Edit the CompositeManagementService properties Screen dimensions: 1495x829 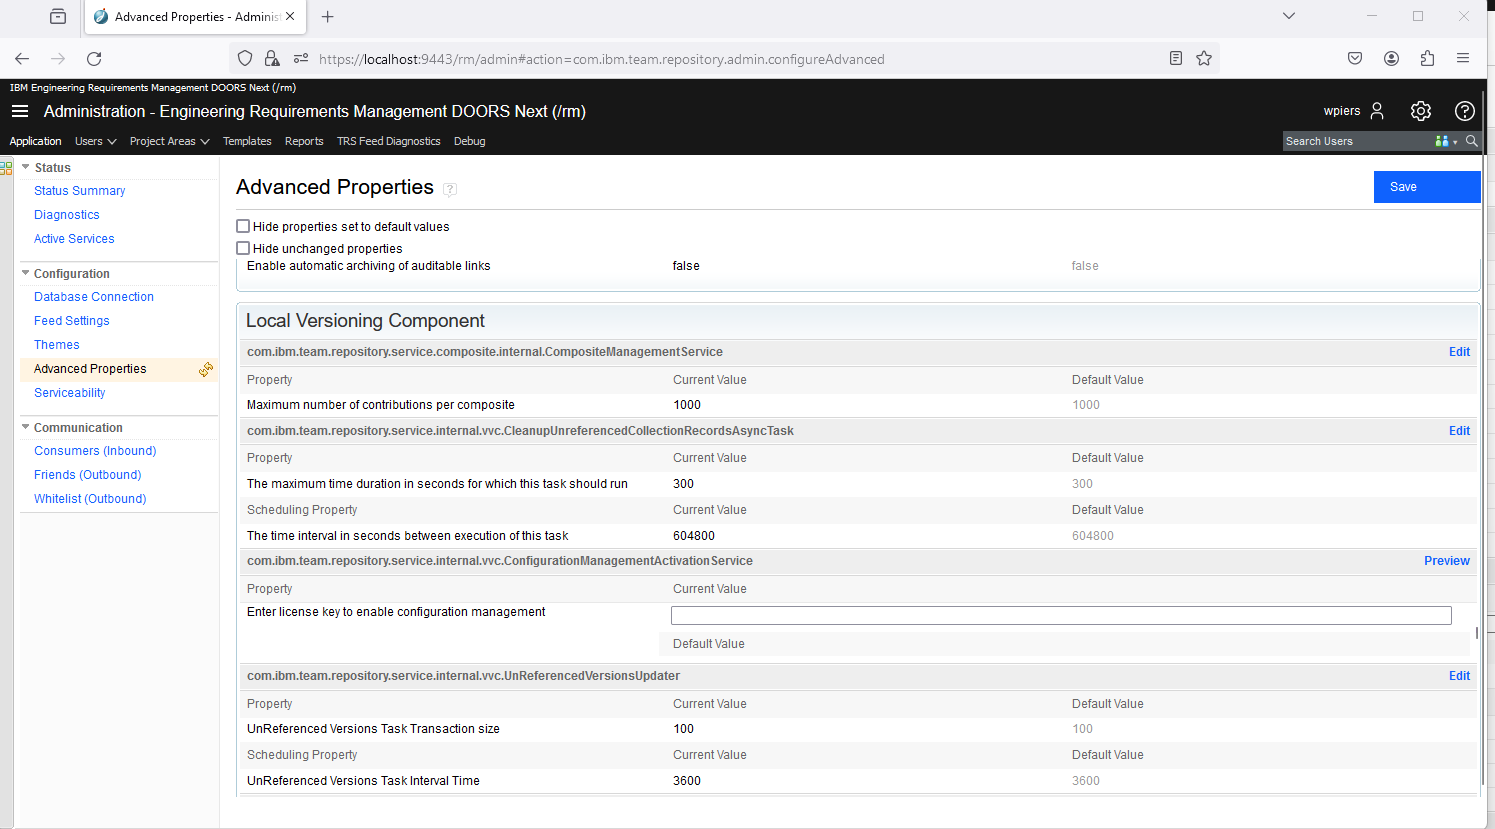[1459, 352]
